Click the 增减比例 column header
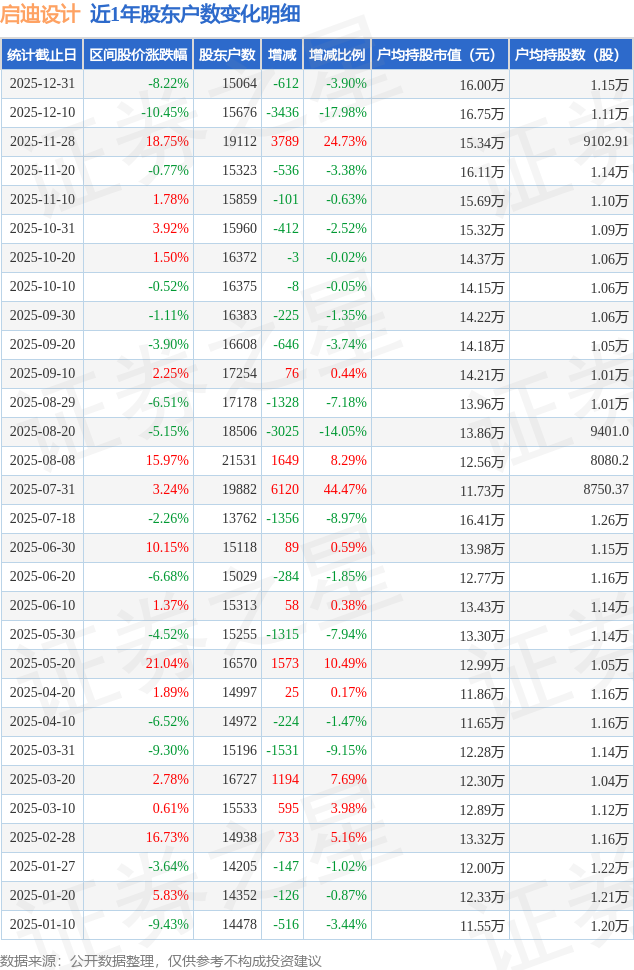This screenshot has width=634, height=970. (337, 55)
